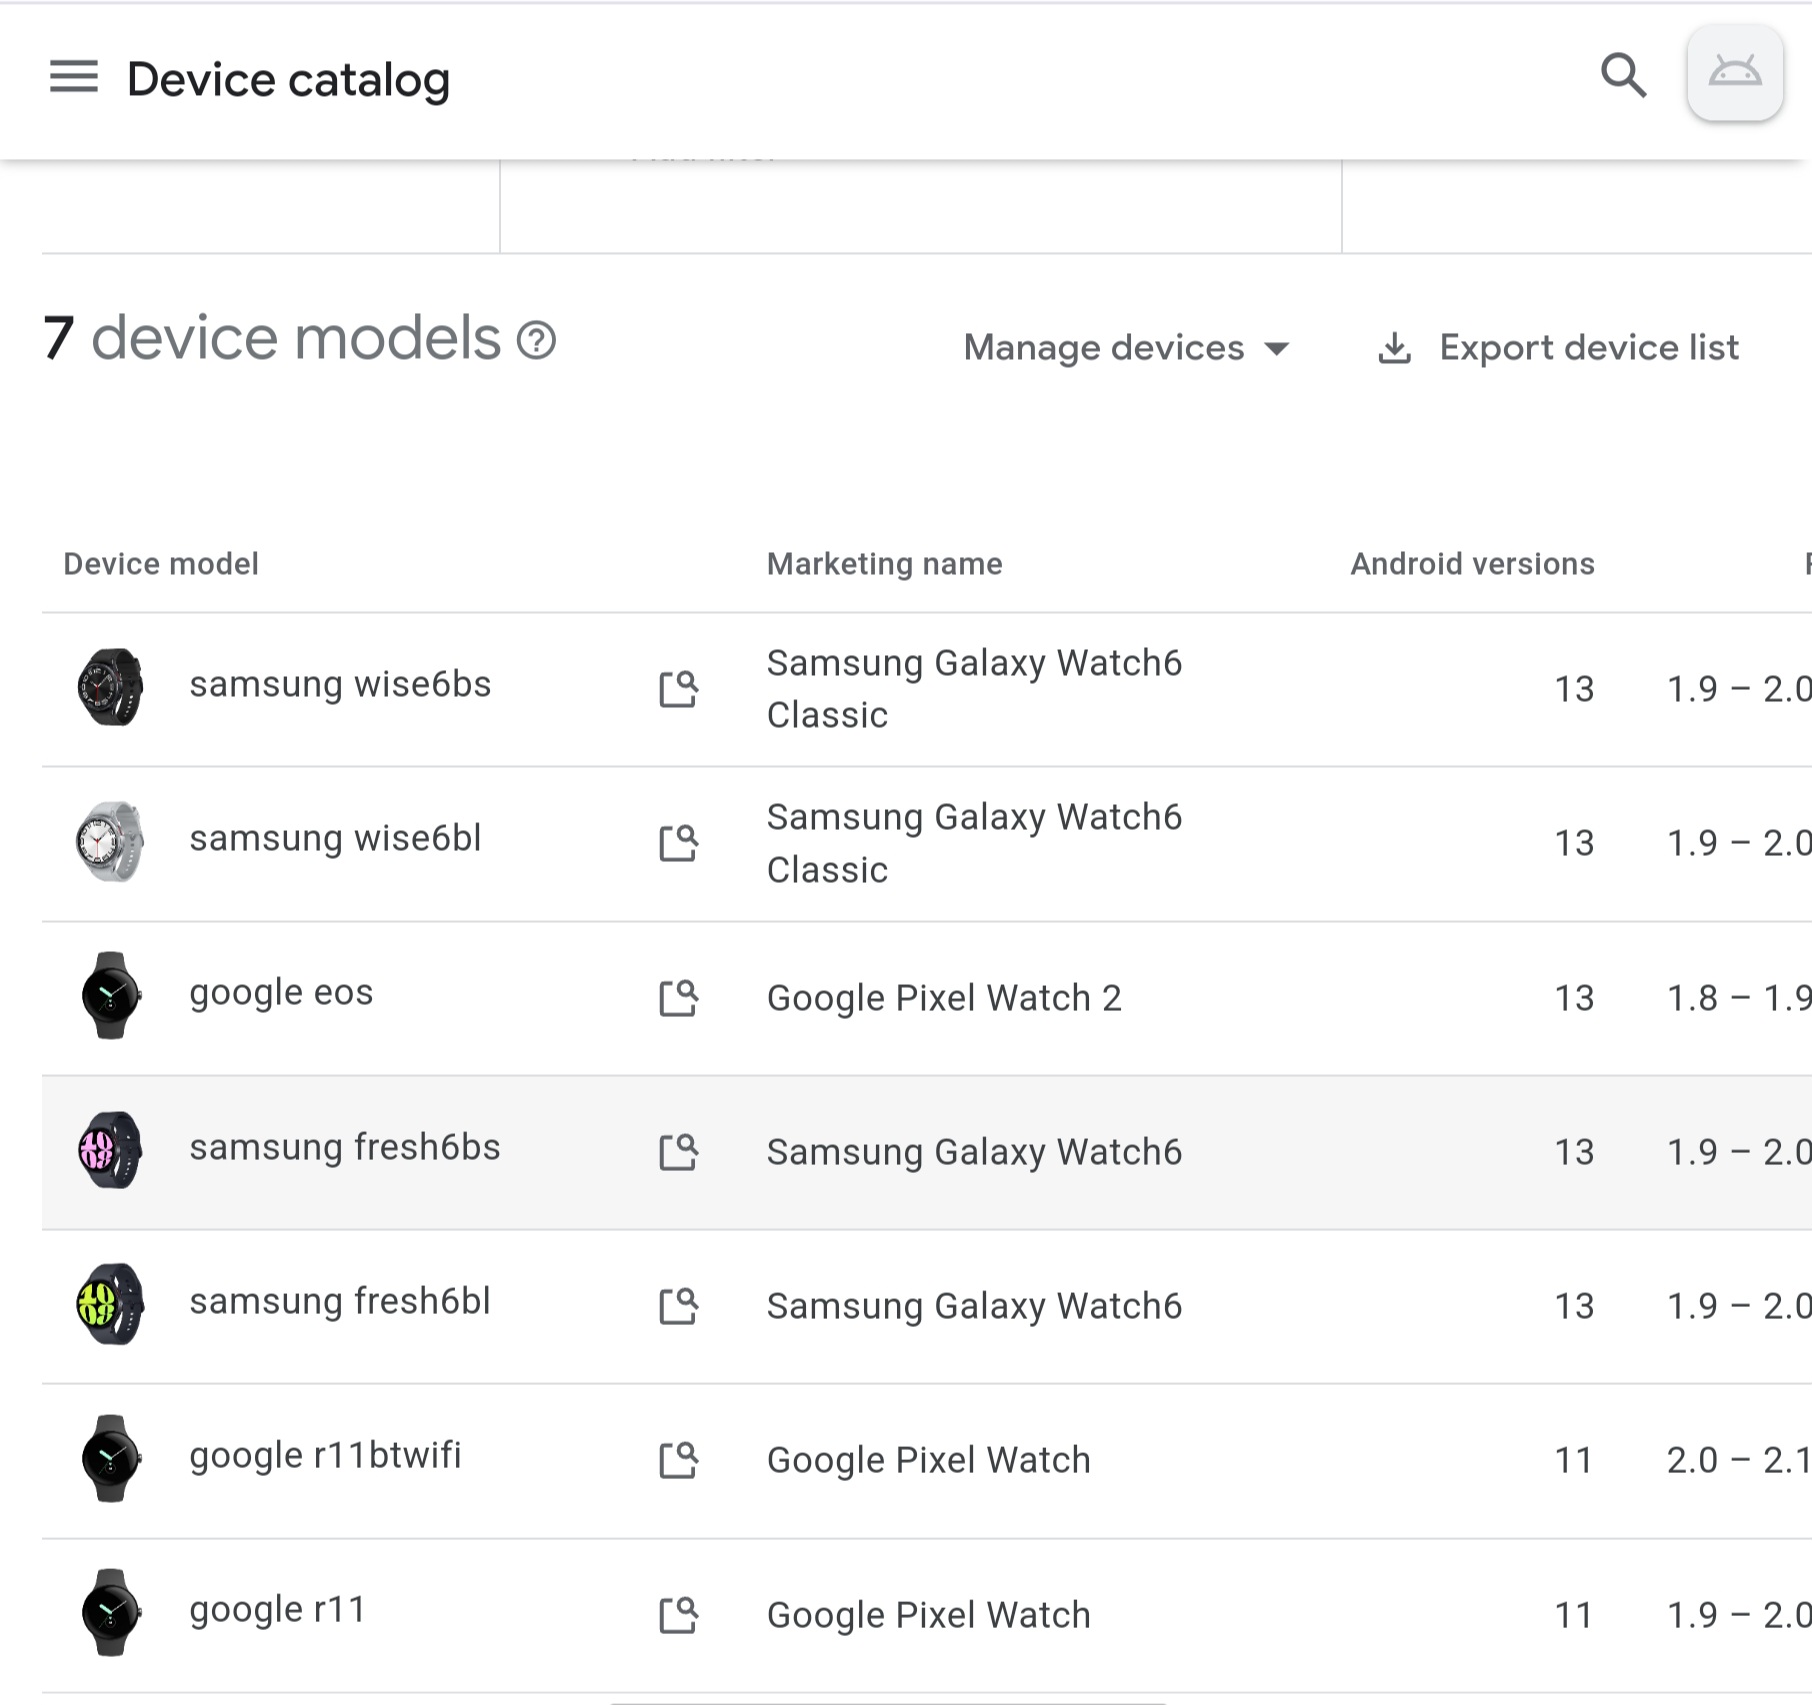This screenshot has height=1705, width=1812.
Task: Open device details icon for samsung fresh6bs
Action: [x=679, y=1152]
